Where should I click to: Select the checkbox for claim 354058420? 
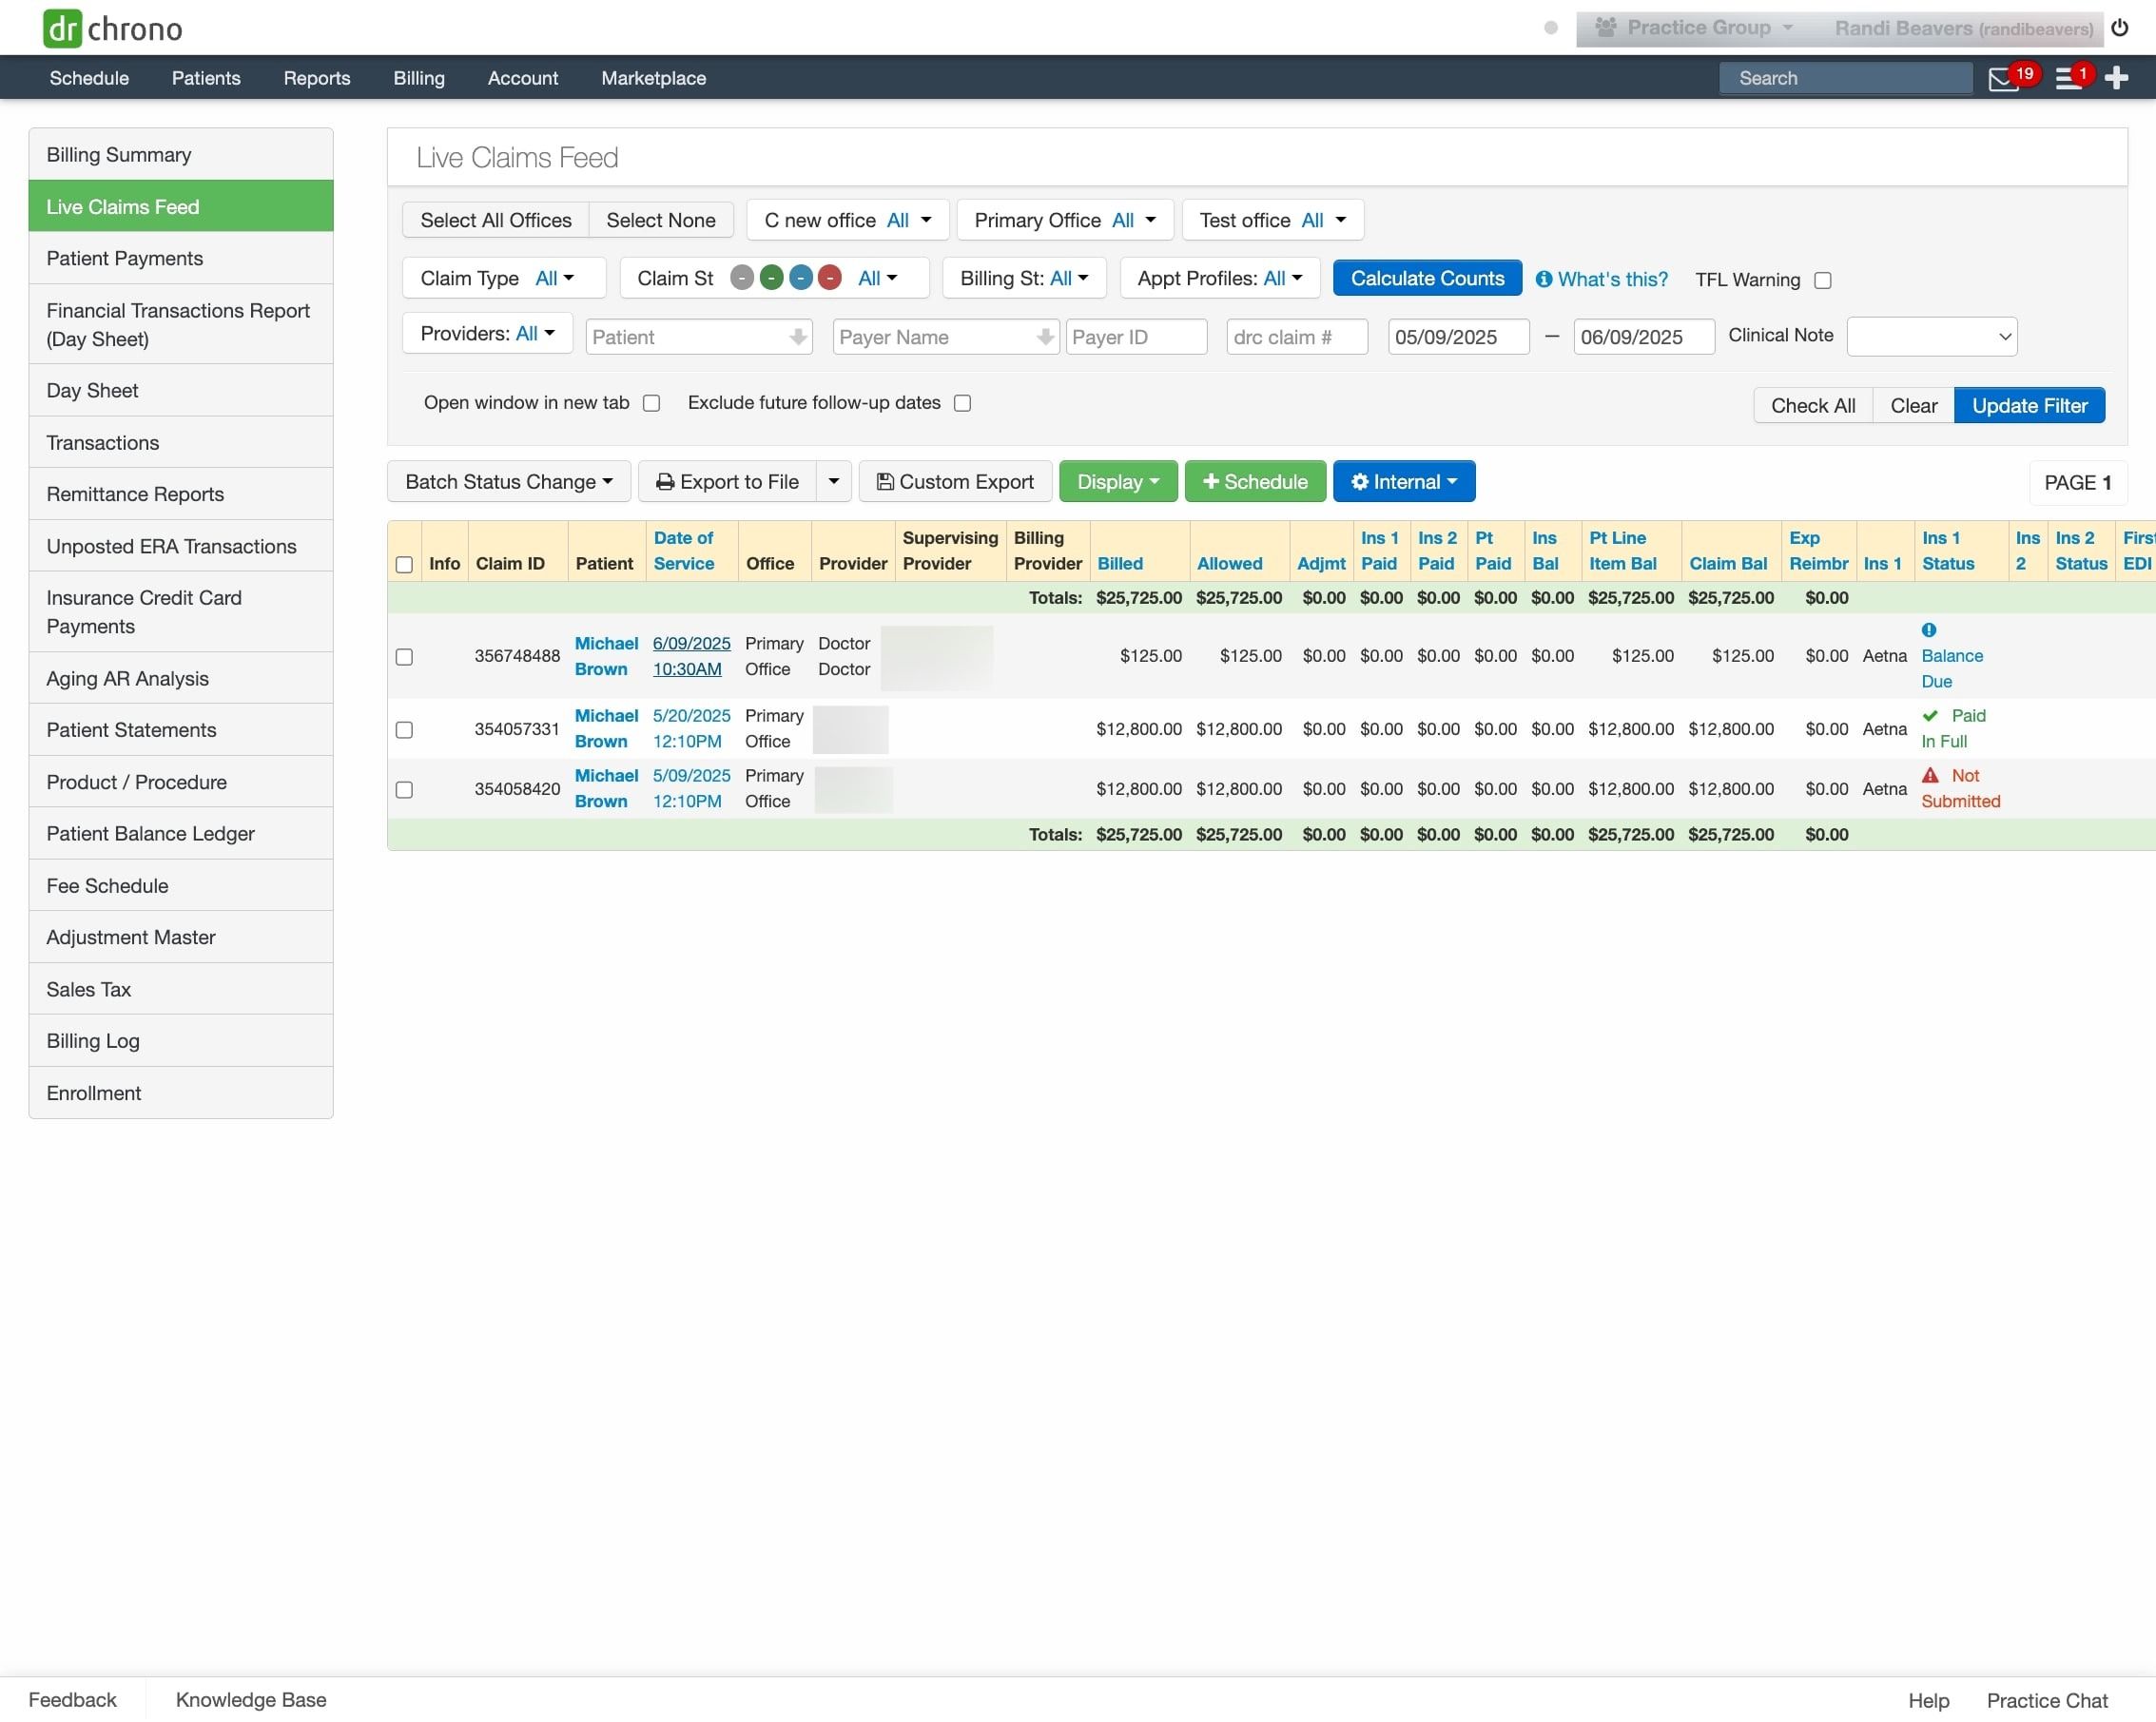click(x=404, y=790)
